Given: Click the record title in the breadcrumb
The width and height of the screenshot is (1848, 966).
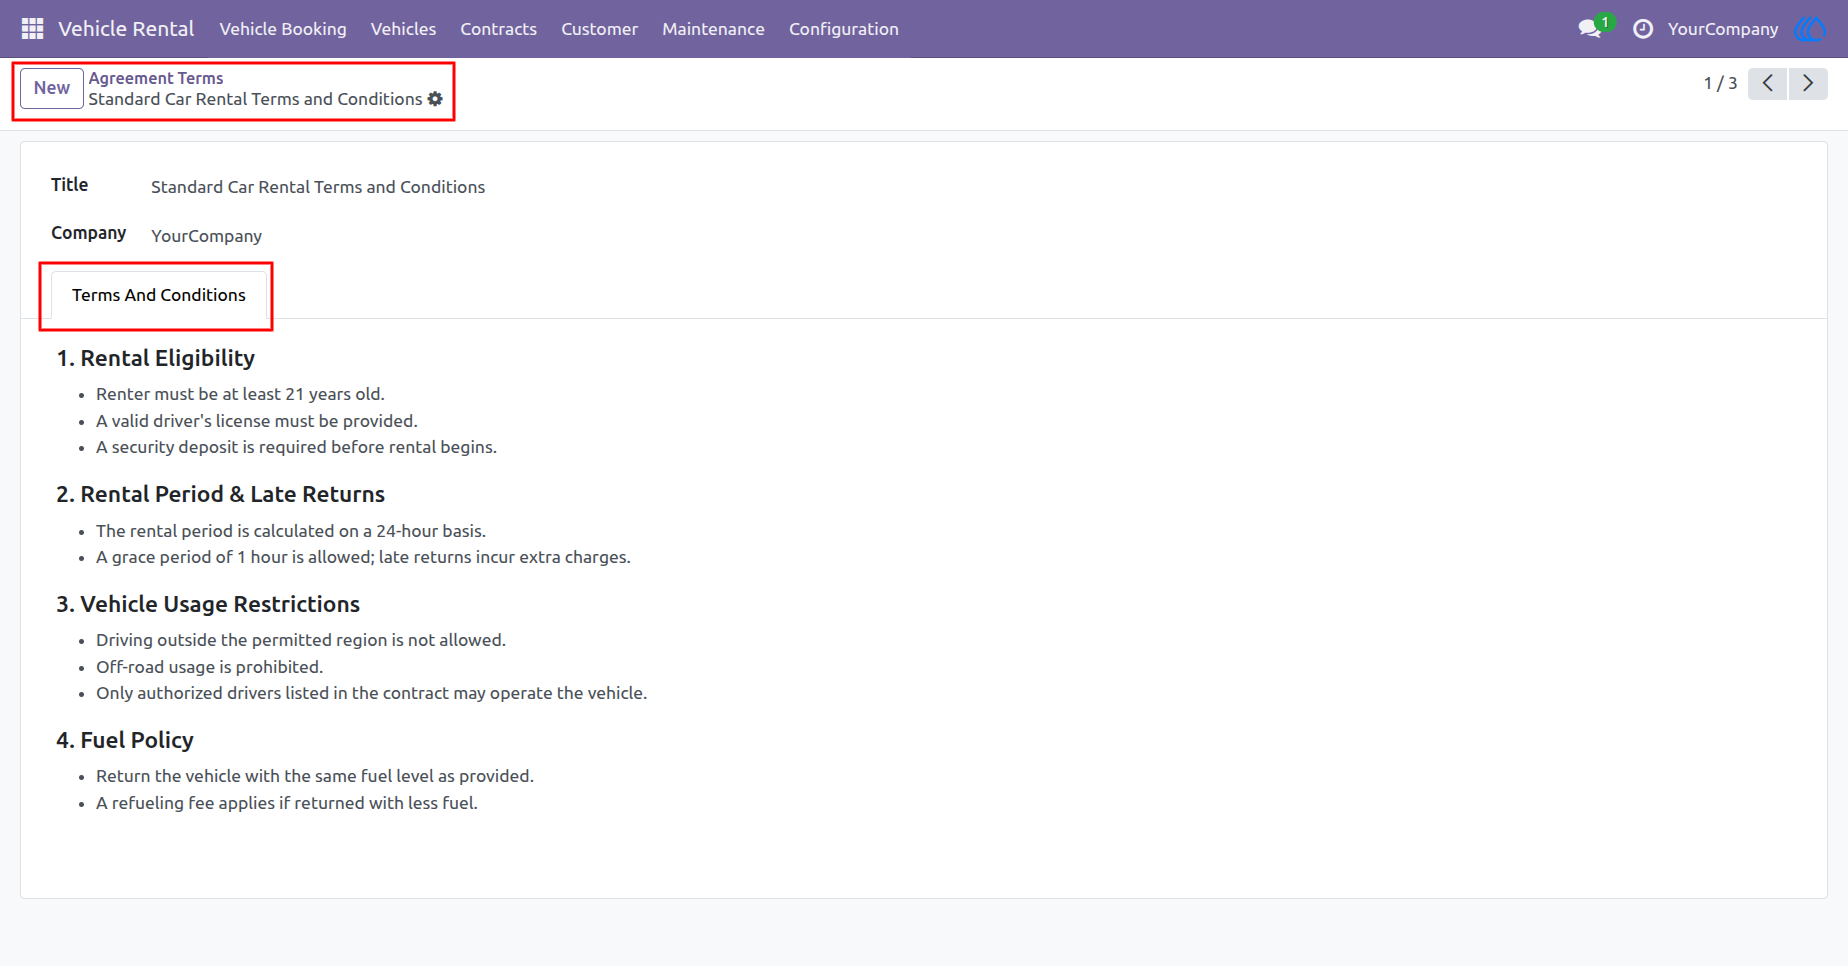Looking at the screenshot, I should 255,99.
